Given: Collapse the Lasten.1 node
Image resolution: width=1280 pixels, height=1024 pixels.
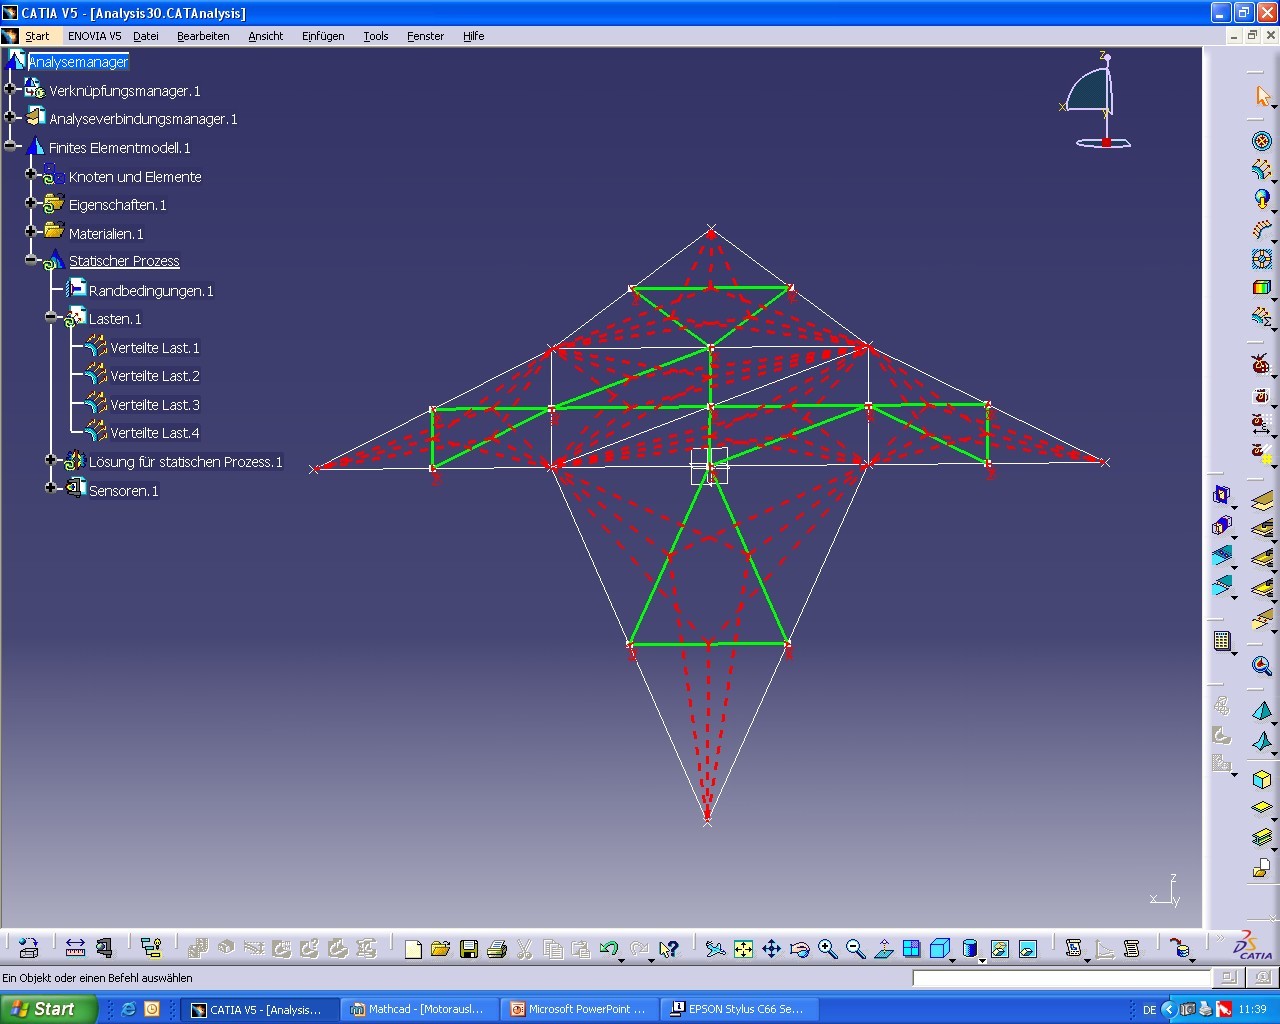Looking at the screenshot, I should point(50,317).
